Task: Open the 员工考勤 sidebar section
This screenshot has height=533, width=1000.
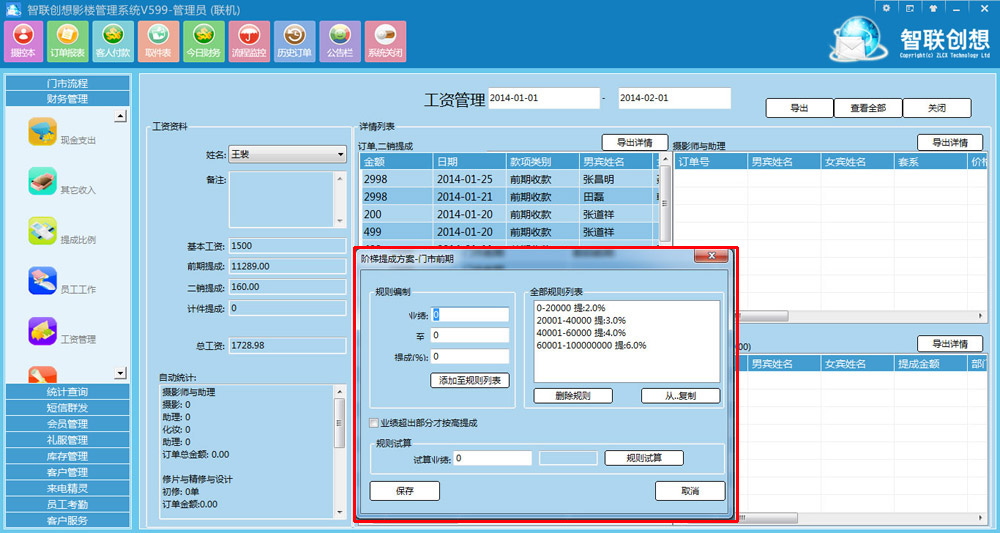Action: coord(68,504)
